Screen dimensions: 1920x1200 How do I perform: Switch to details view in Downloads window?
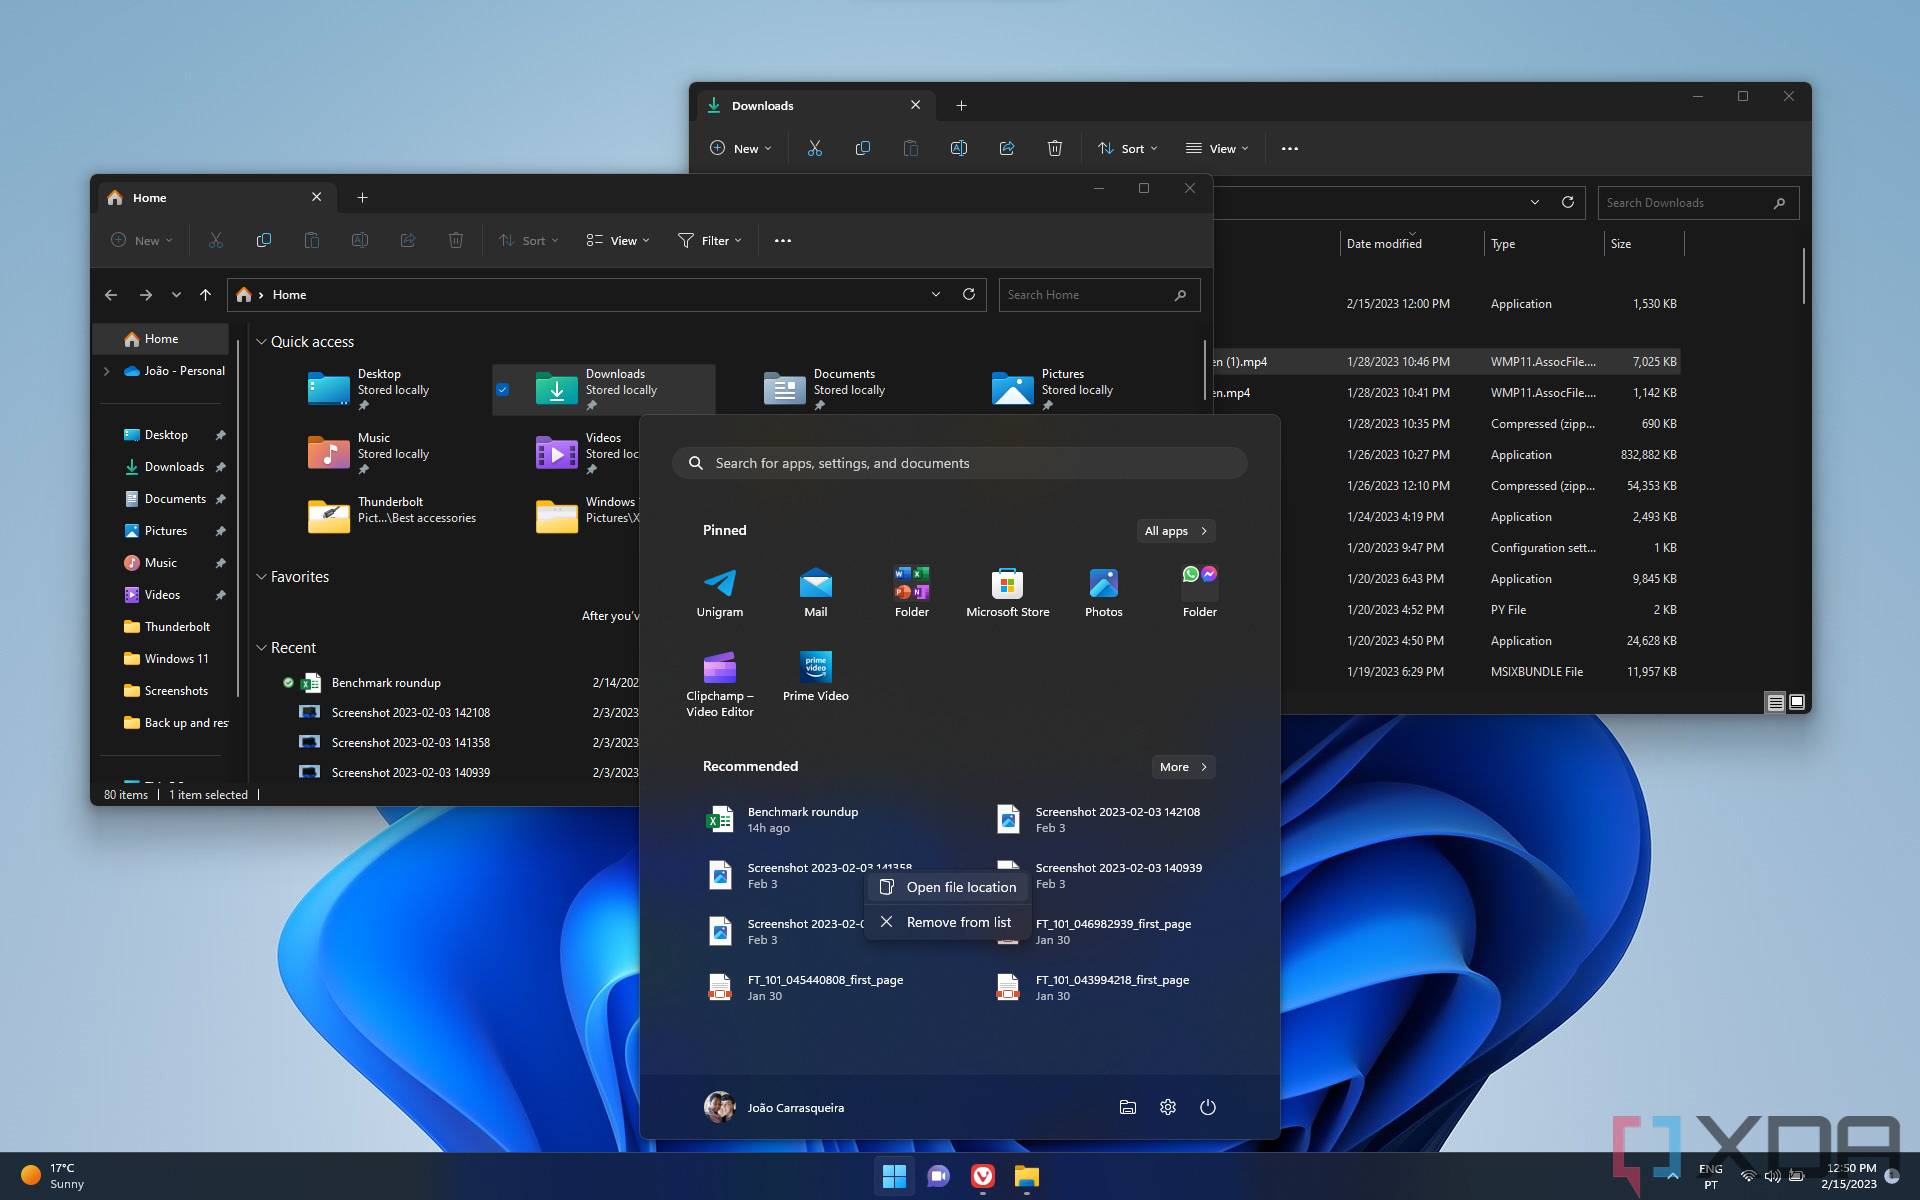click(x=1775, y=702)
